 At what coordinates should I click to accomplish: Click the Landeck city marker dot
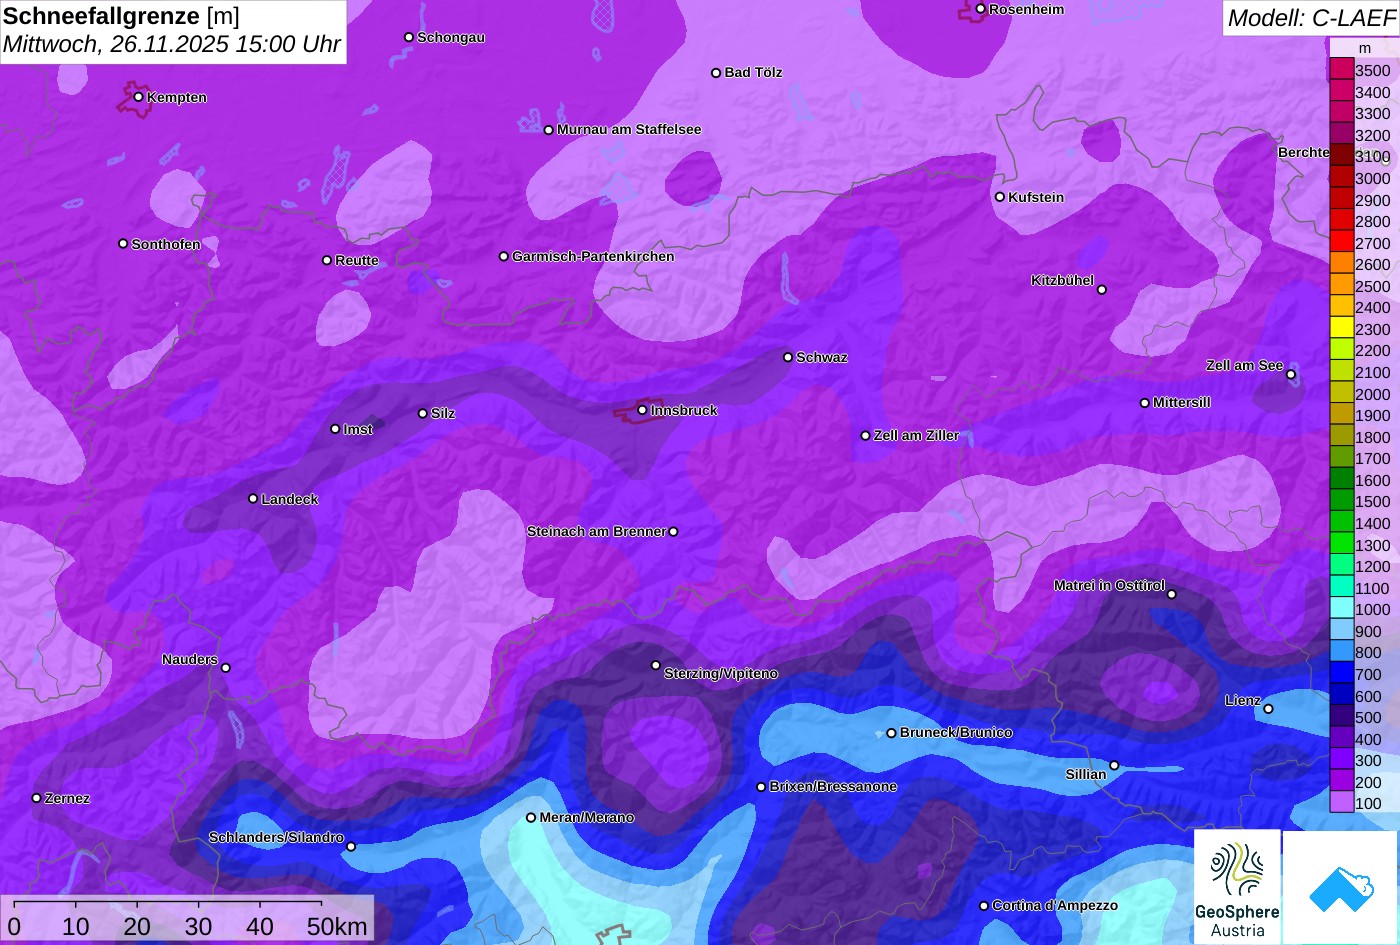coord(253,498)
